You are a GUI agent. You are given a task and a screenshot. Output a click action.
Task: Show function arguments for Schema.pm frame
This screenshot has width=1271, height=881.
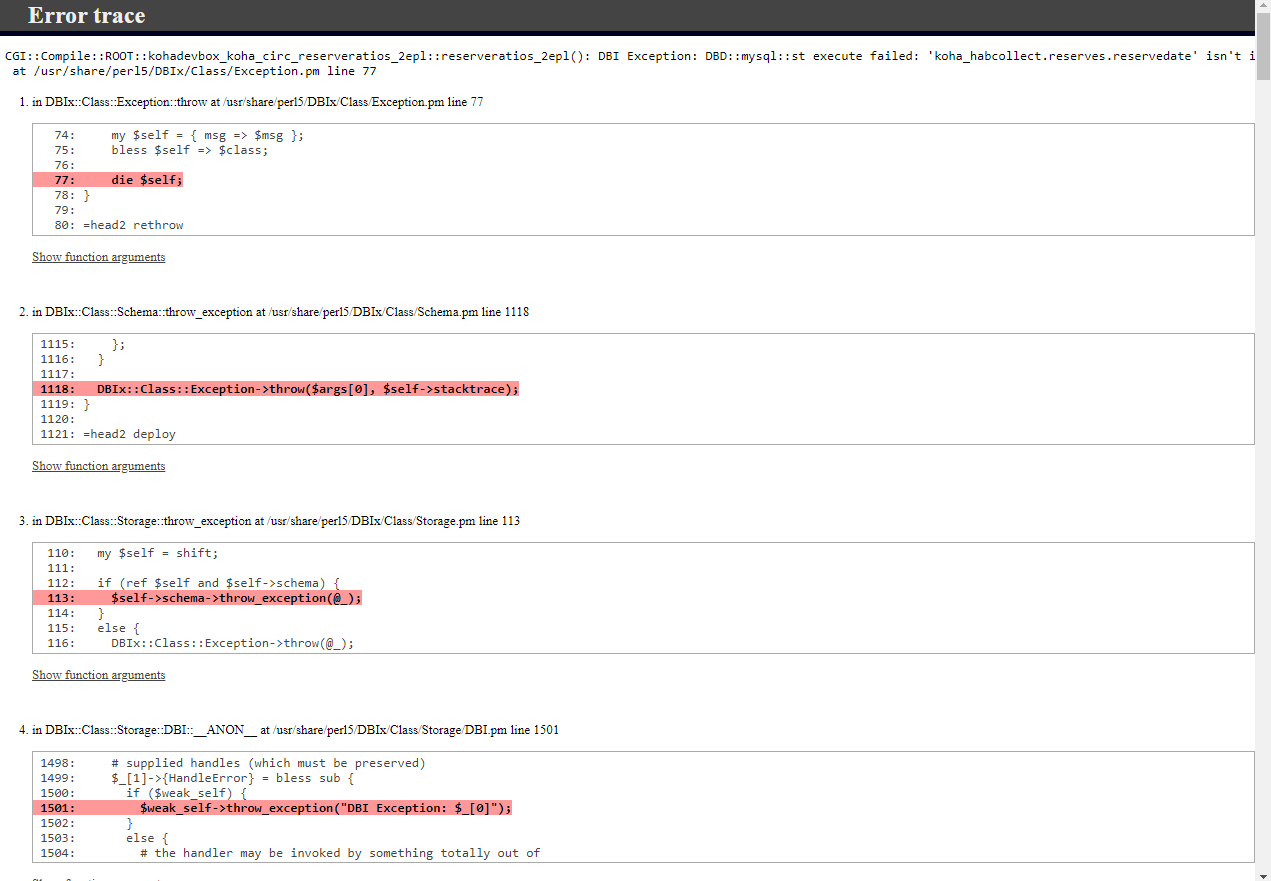pyautogui.click(x=98, y=466)
